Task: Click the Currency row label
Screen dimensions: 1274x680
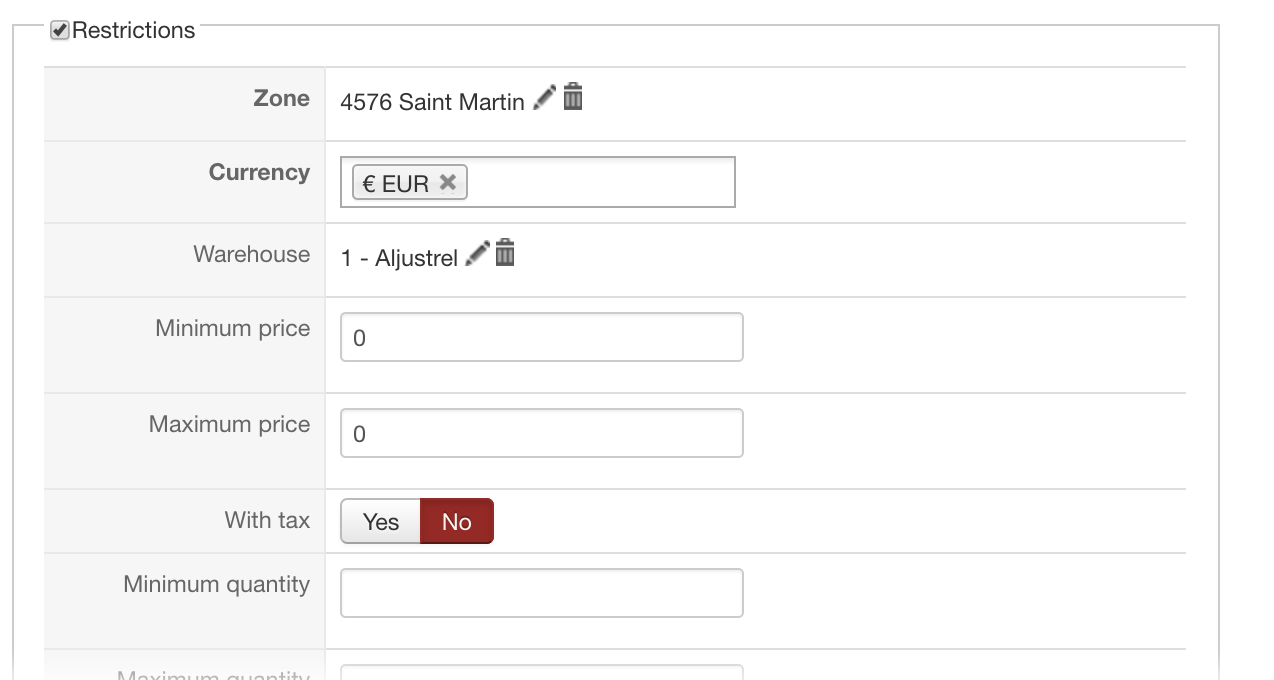Action: tap(260, 172)
